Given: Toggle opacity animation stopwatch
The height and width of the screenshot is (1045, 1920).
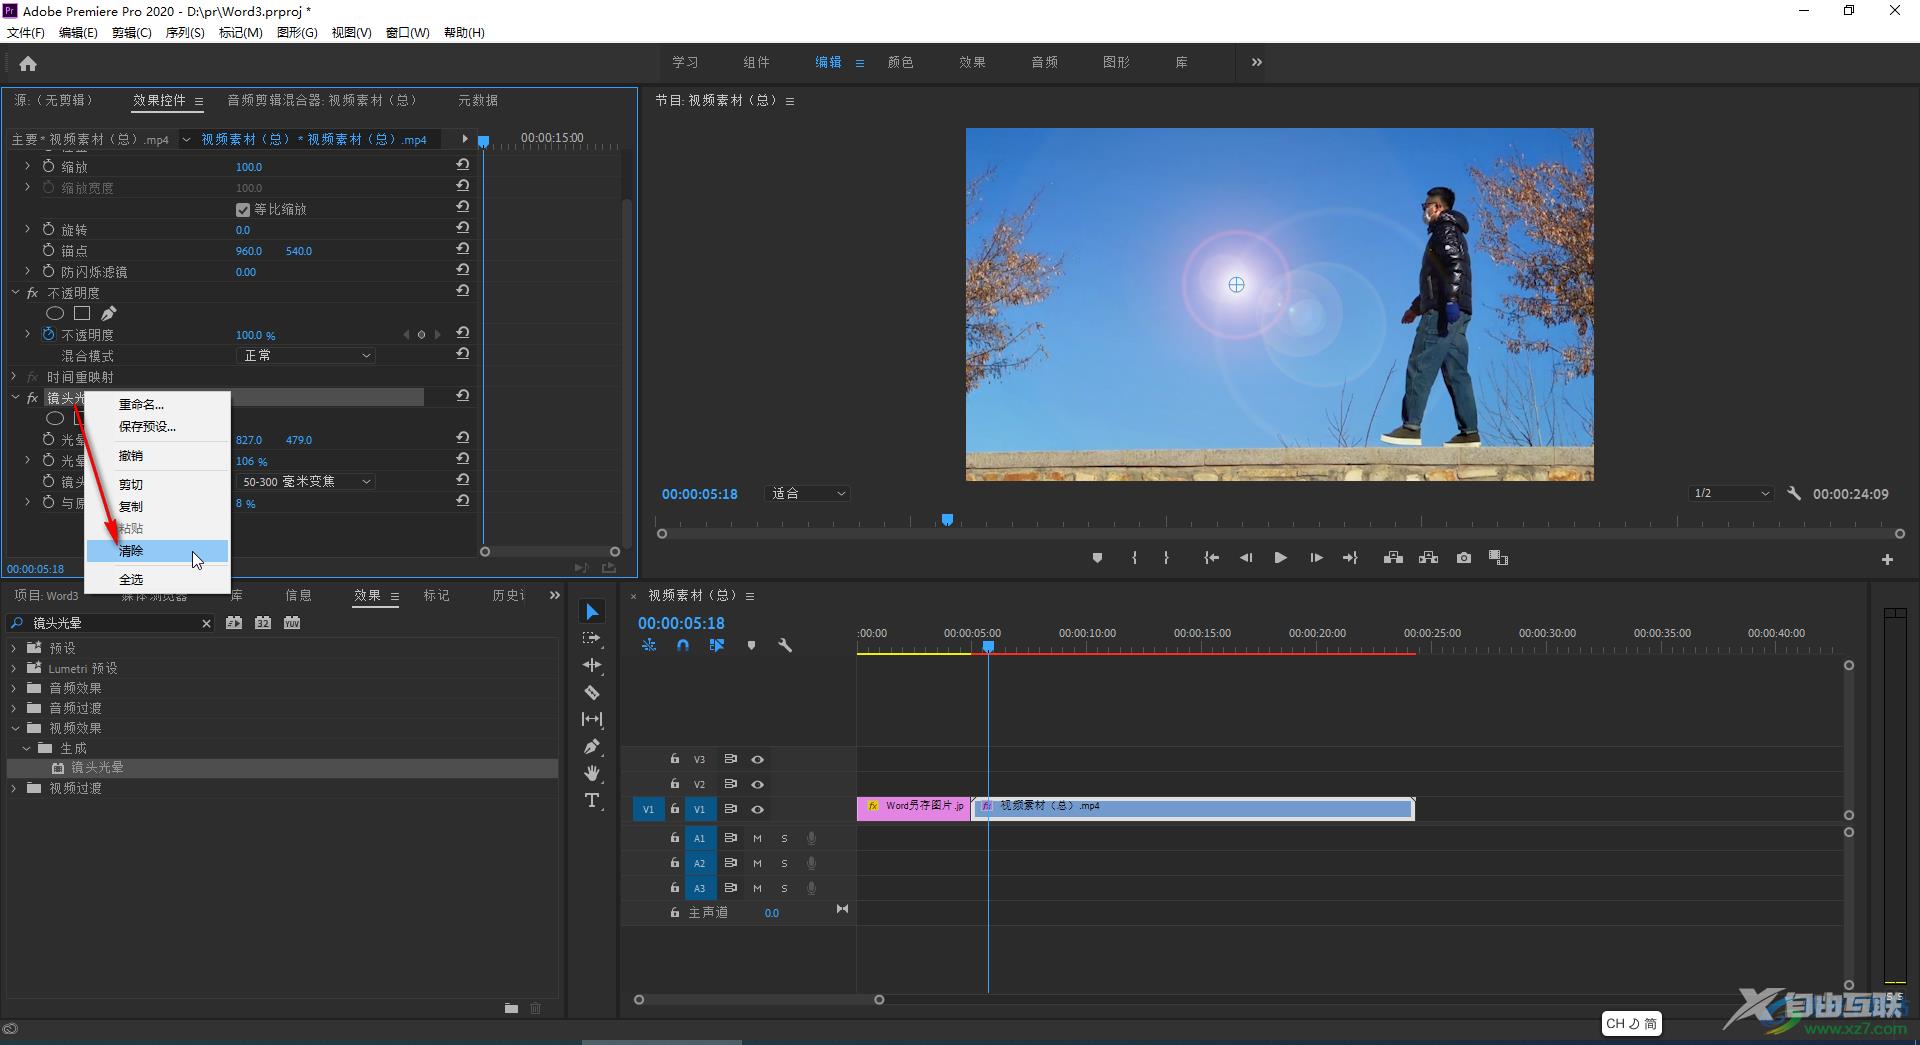Looking at the screenshot, I should 48,334.
